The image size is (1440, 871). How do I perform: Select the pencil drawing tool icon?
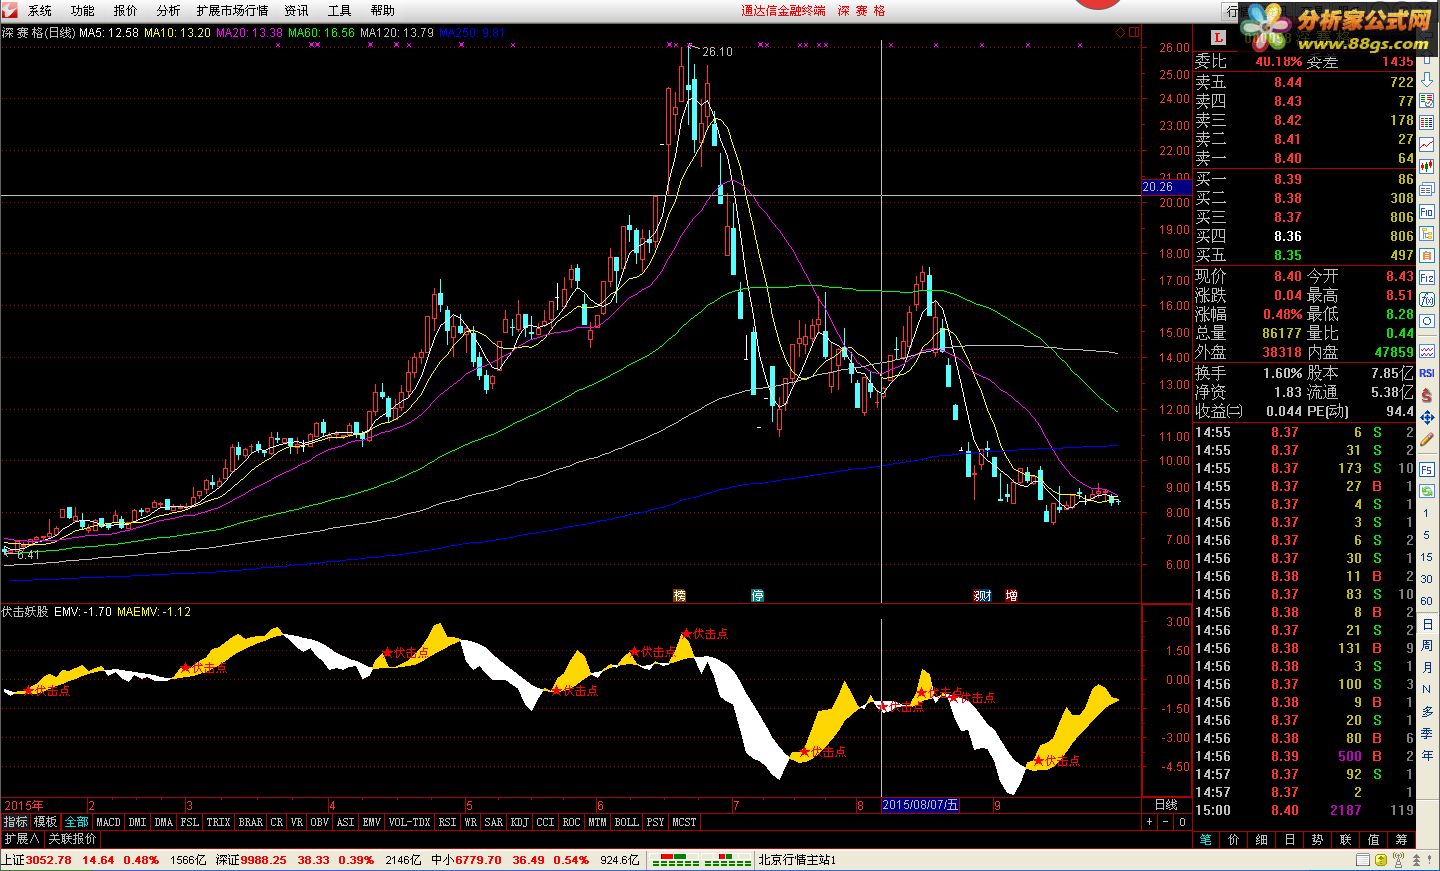point(1427,441)
